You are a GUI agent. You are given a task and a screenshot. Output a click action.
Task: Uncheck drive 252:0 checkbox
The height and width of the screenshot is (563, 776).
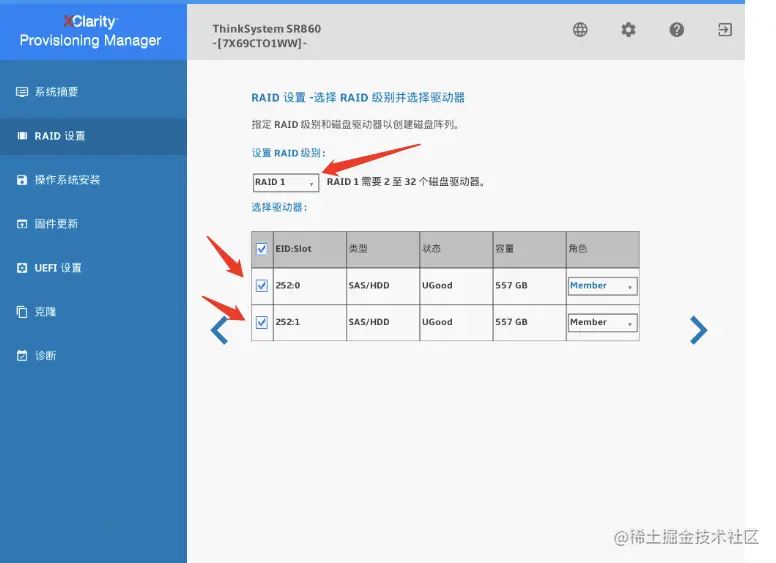click(x=262, y=285)
